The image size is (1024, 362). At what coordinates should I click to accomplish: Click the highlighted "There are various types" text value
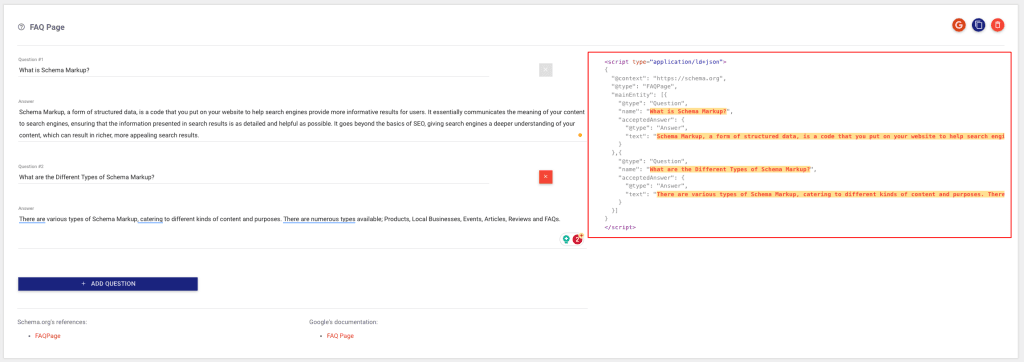pos(829,194)
